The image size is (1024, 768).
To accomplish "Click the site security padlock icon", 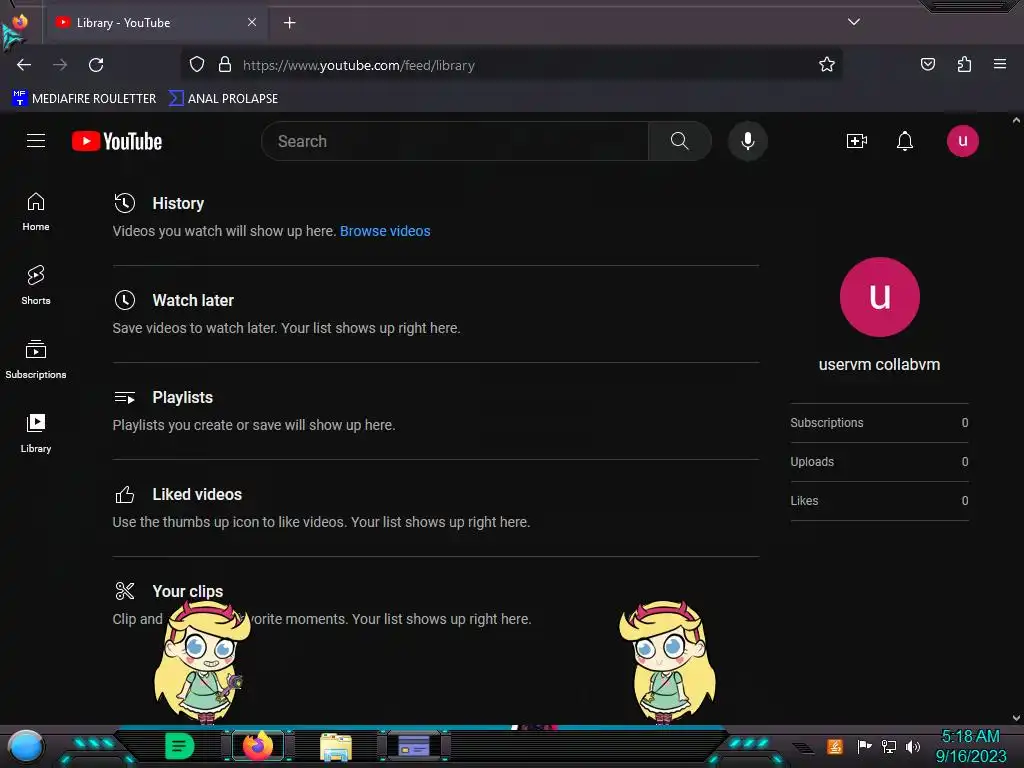I will click(225, 65).
